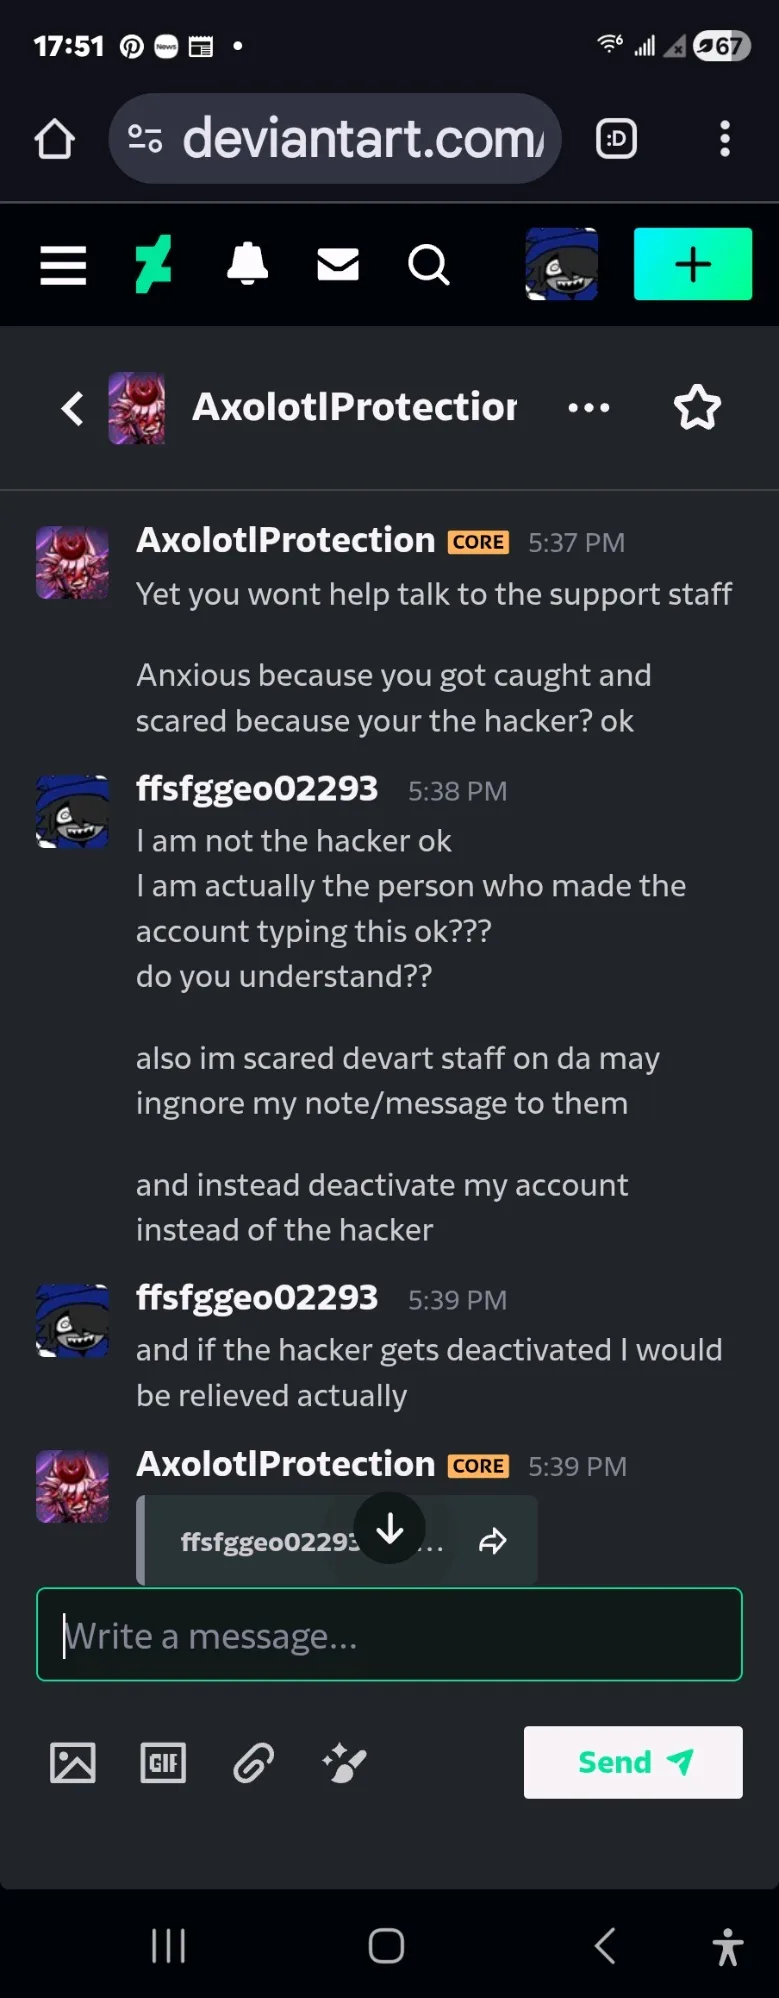The height and width of the screenshot is (1998, 779).
Task: Open the notes mail icon
Action: point(338,265)
